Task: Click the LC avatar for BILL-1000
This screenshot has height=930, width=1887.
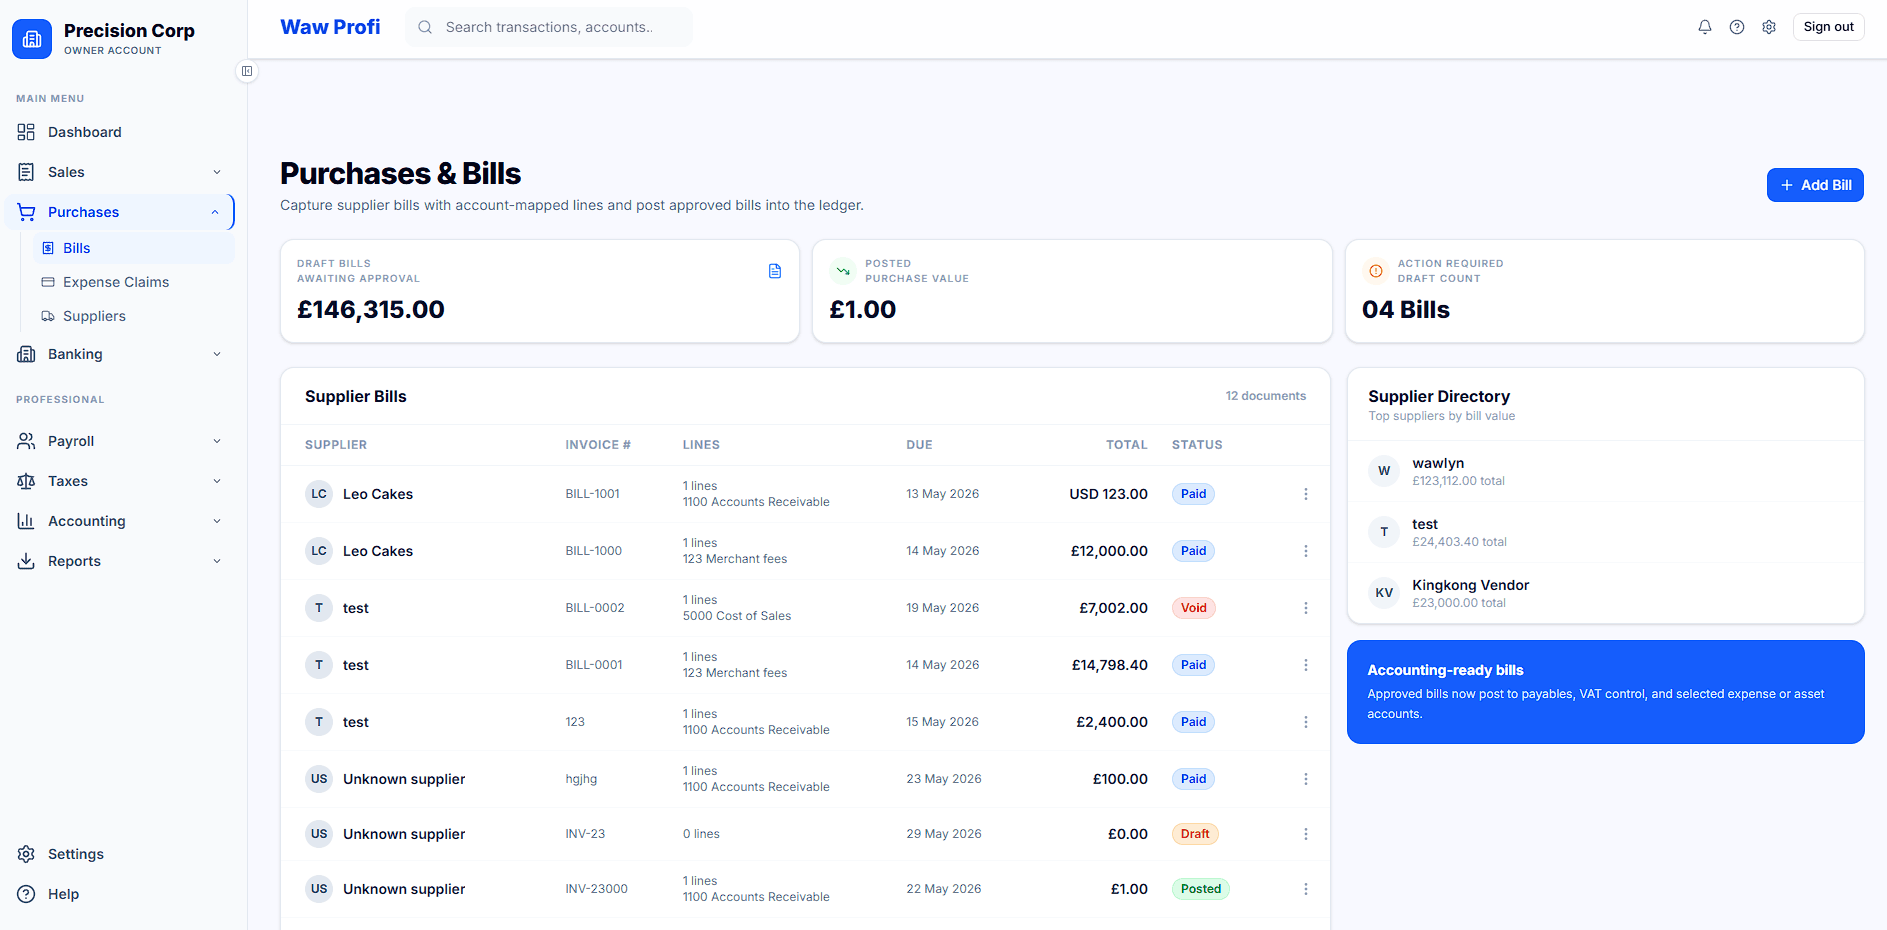Action: (319, 551)
